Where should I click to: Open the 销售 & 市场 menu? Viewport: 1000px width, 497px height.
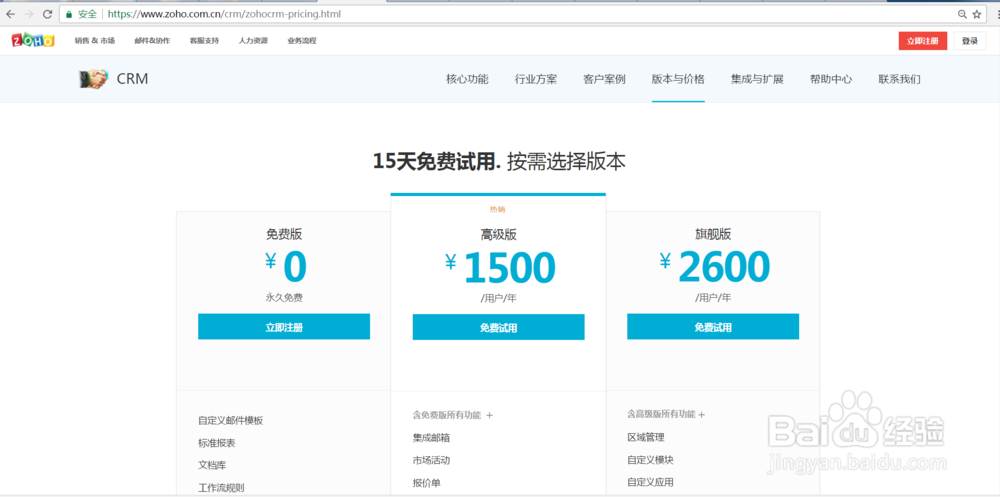(x=94, y=41)
